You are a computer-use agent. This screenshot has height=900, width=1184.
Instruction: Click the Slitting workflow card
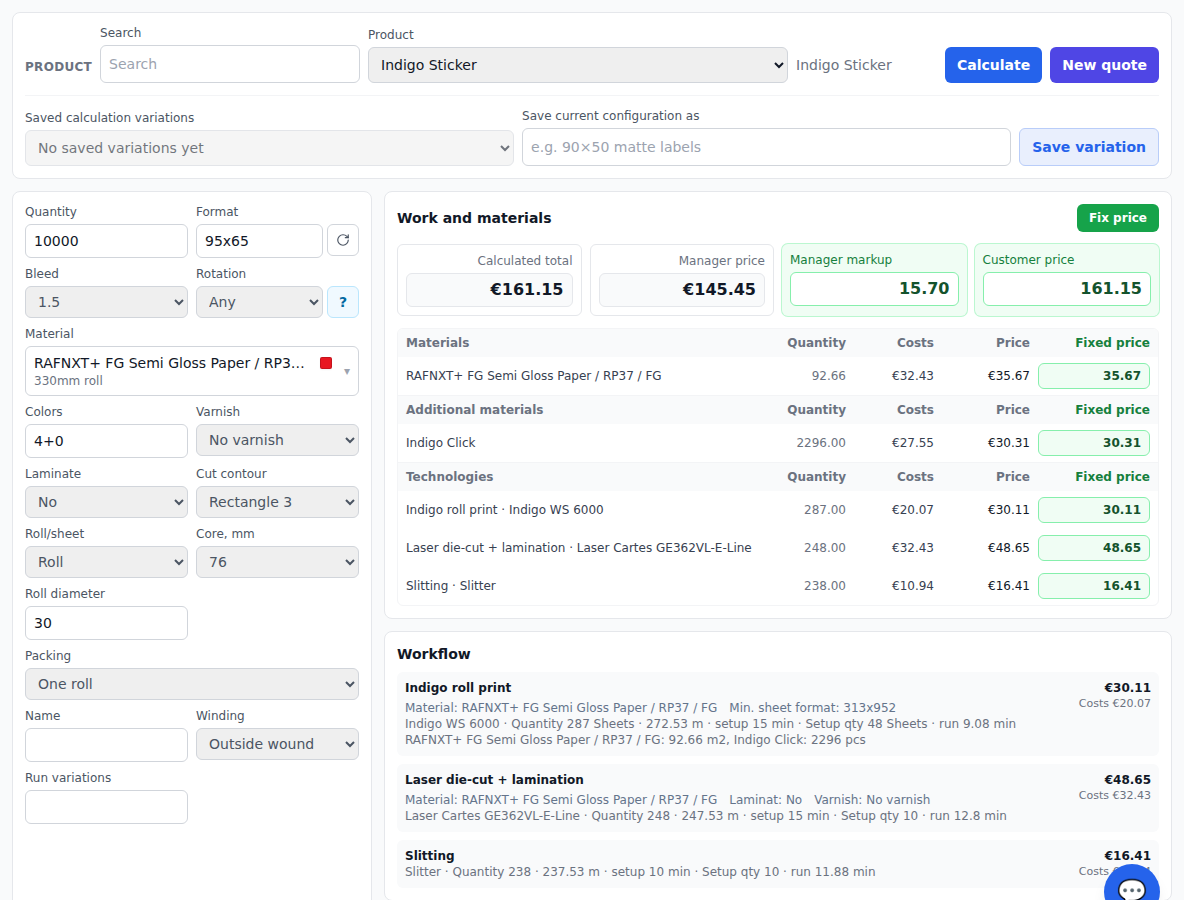(778, 864)
